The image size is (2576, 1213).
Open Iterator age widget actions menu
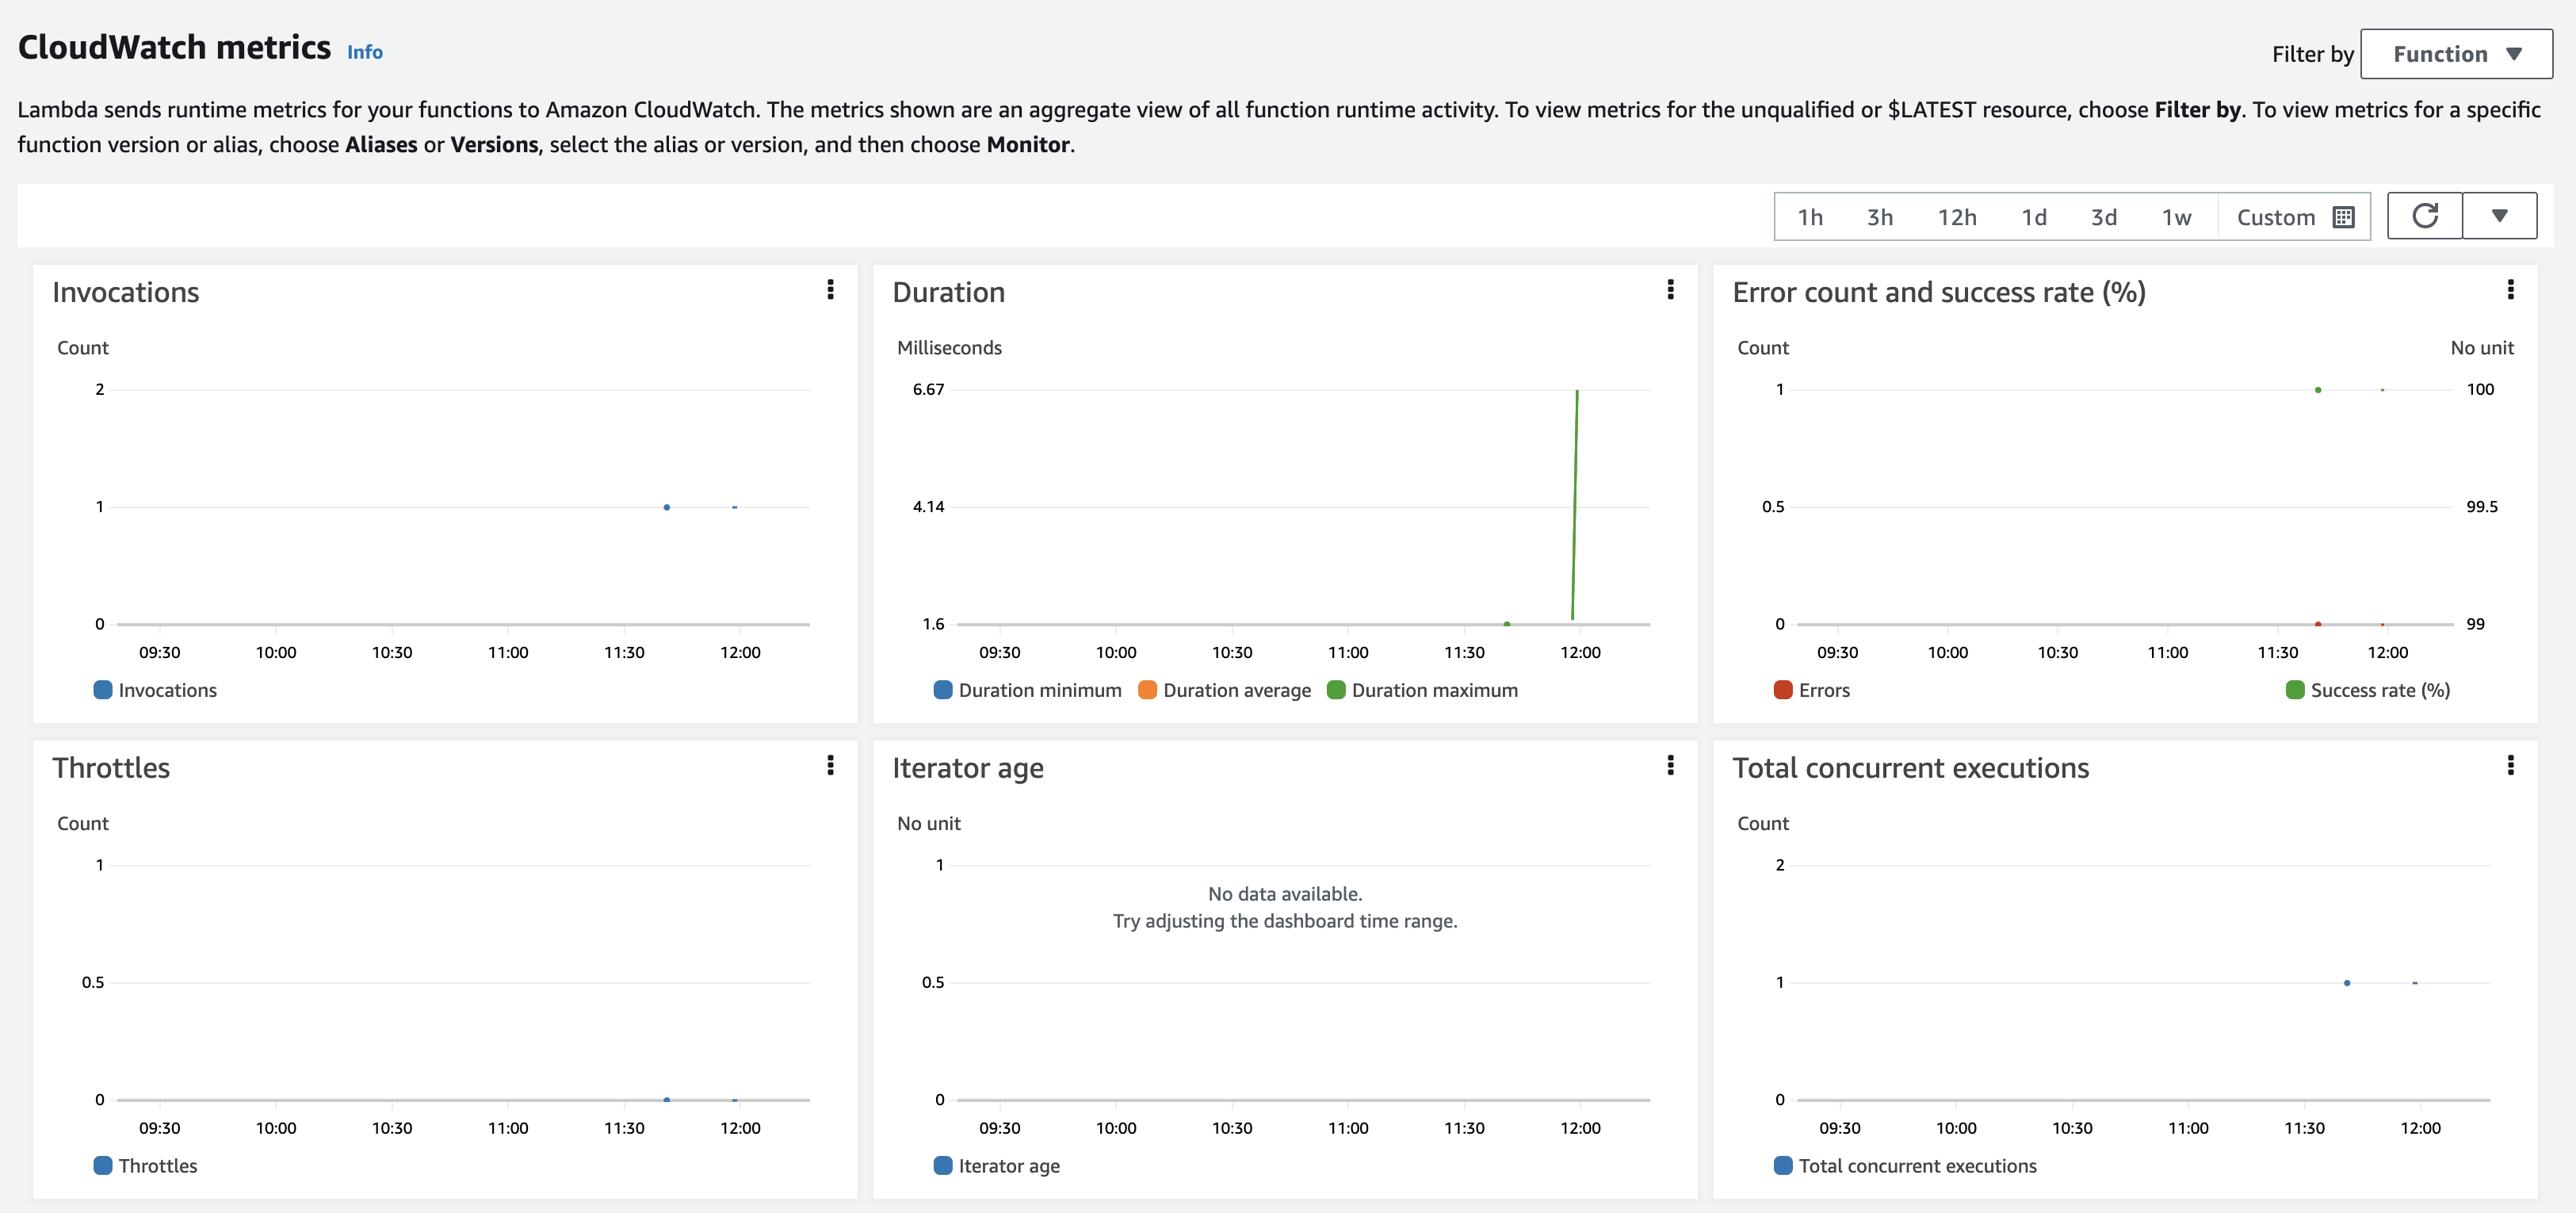(1670, 766)
